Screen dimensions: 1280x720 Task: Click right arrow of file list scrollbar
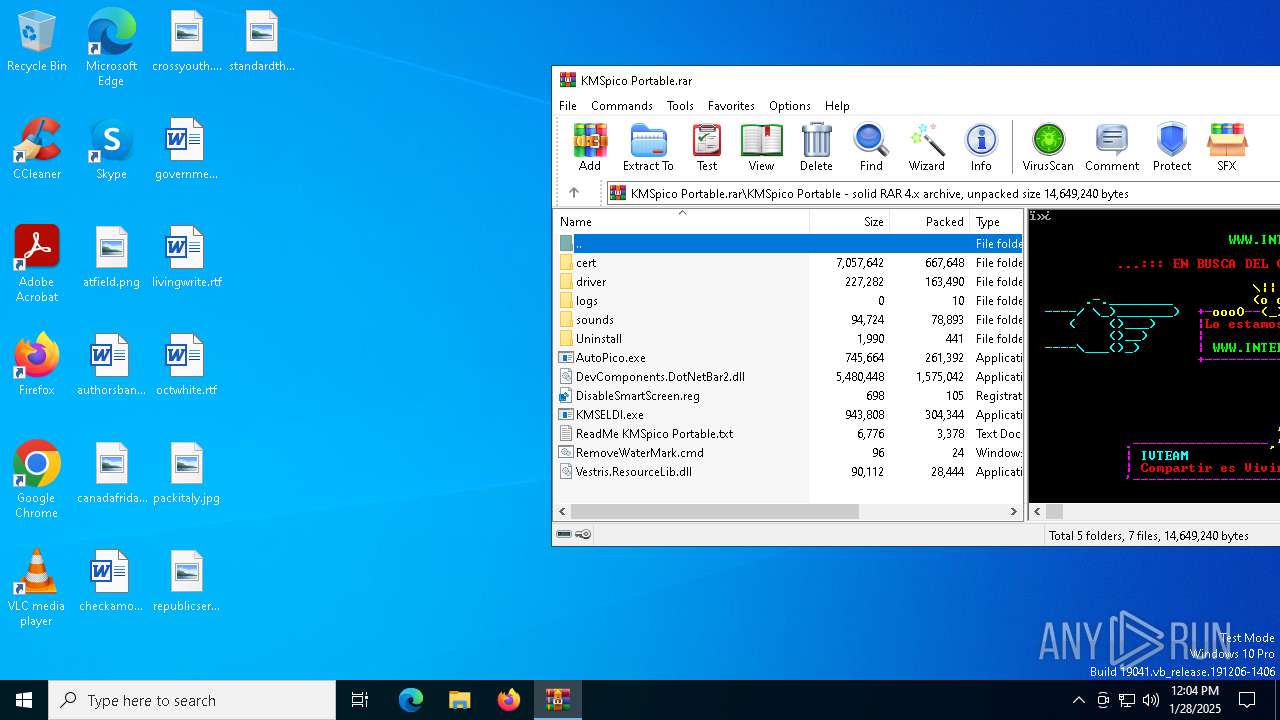[x=1014, y=511]
